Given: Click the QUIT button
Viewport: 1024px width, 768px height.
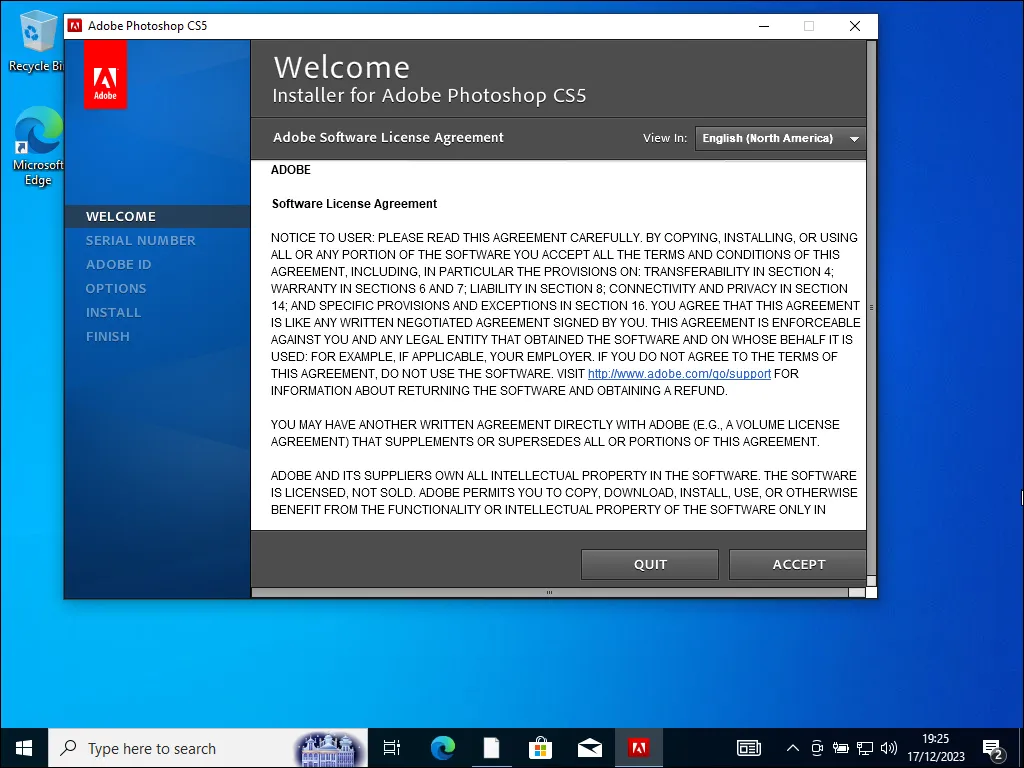Looking at the screenshot, I should click(x=649, y=564).
